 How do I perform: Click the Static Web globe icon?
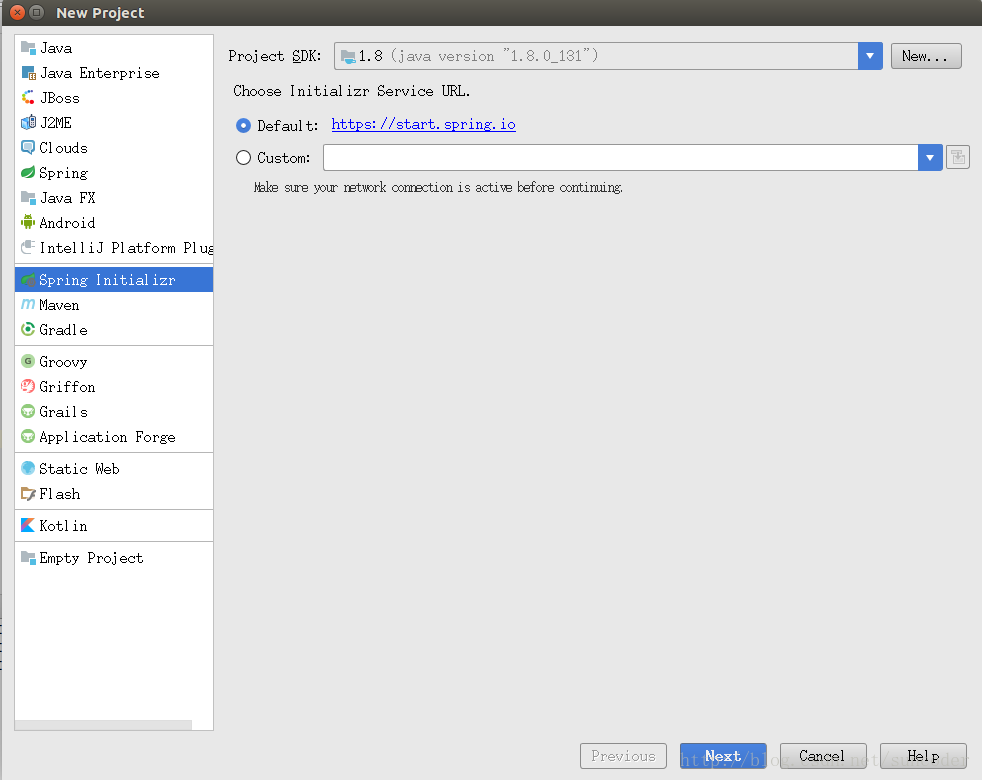(28, 469)
